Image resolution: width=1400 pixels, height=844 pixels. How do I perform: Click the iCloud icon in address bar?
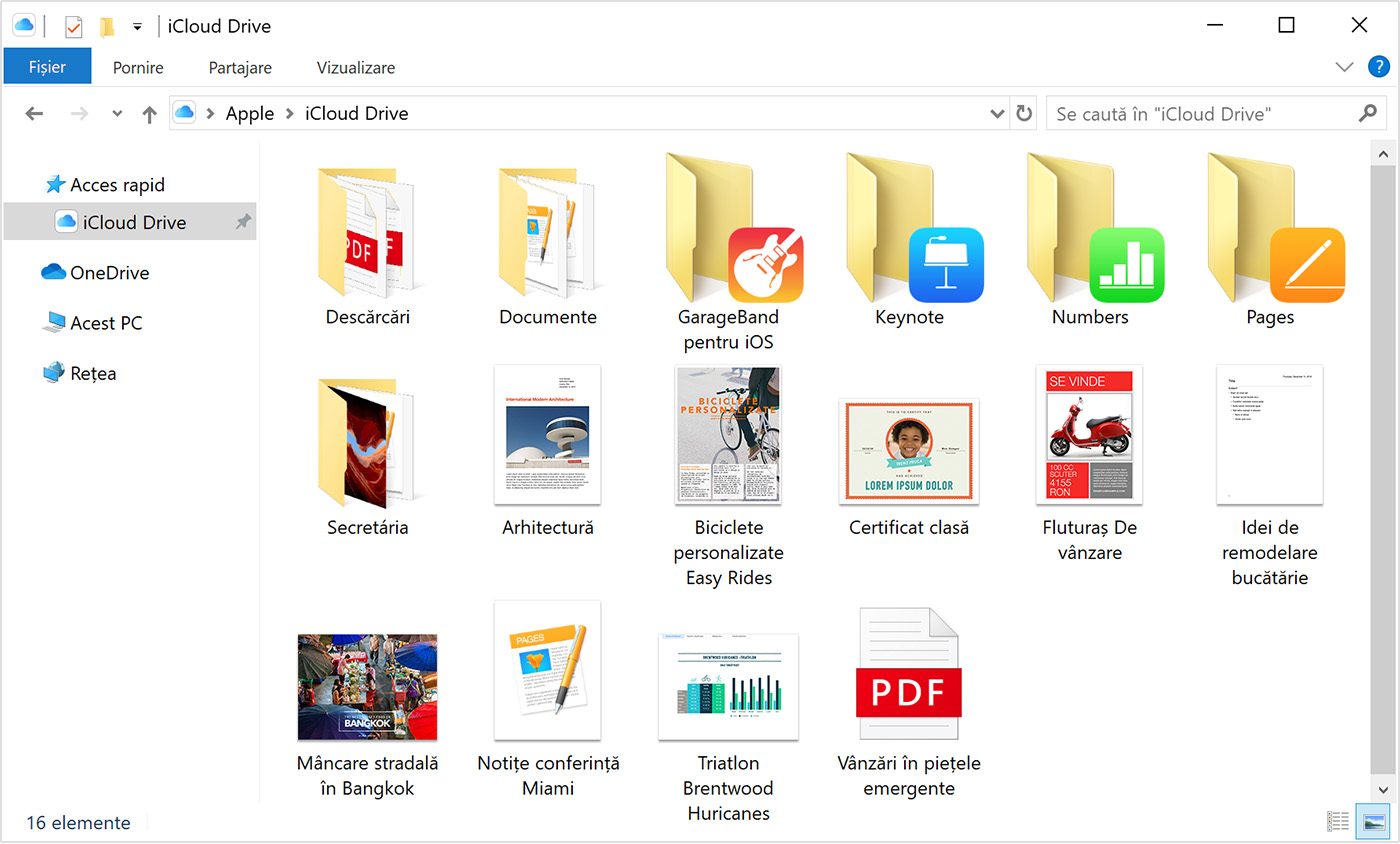184,113
